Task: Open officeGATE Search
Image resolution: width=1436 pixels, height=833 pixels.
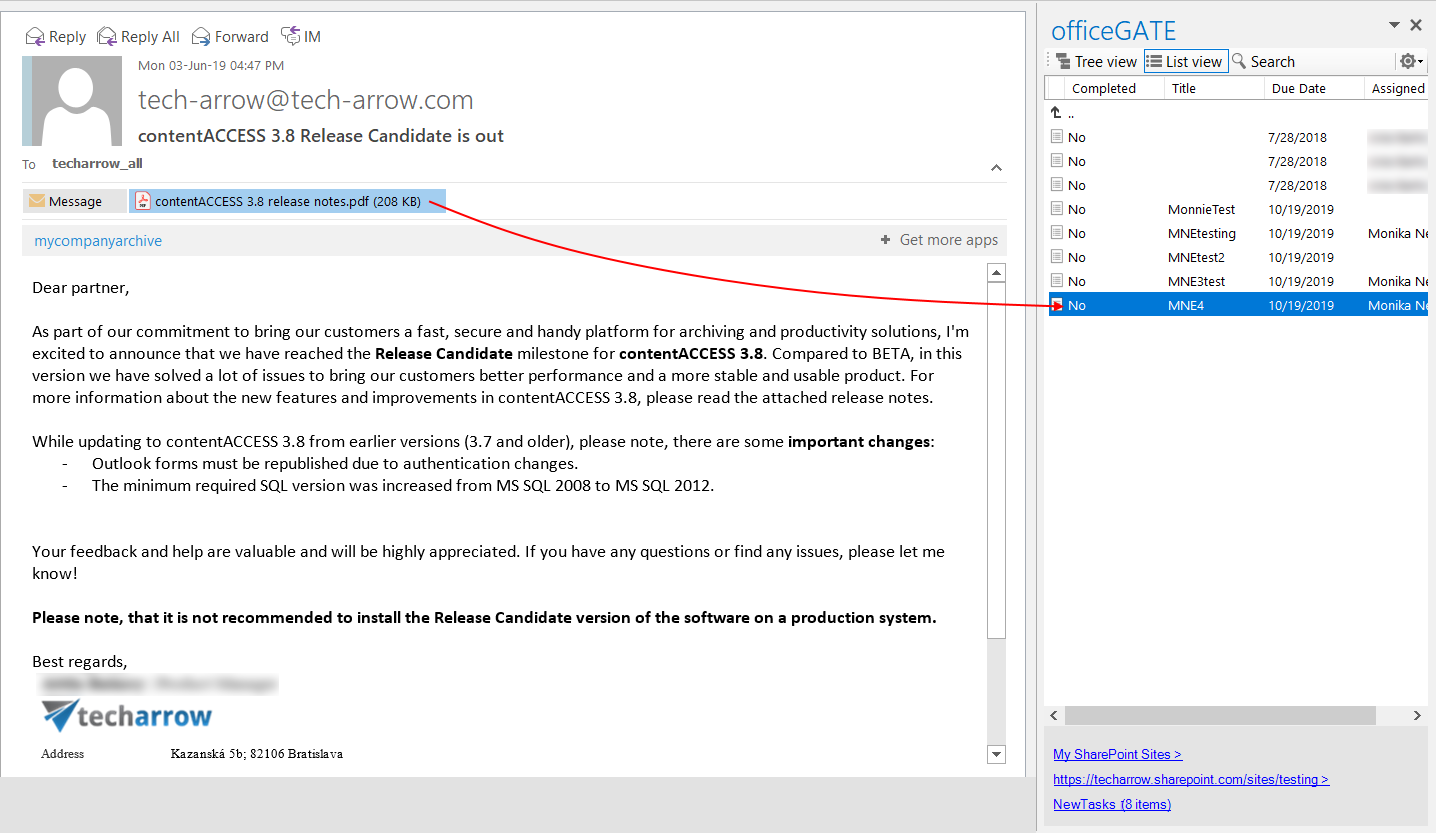Action: point(1263,62)
